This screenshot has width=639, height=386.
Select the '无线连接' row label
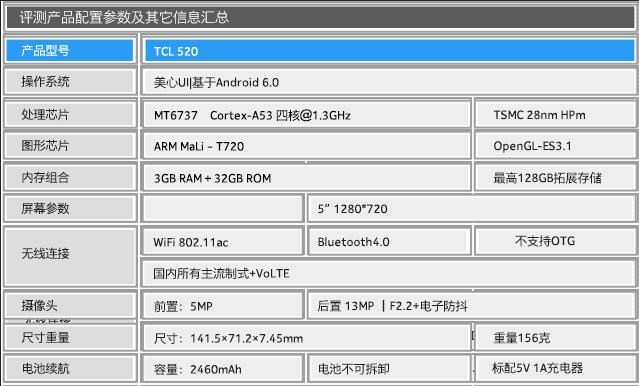coord(70,257)
